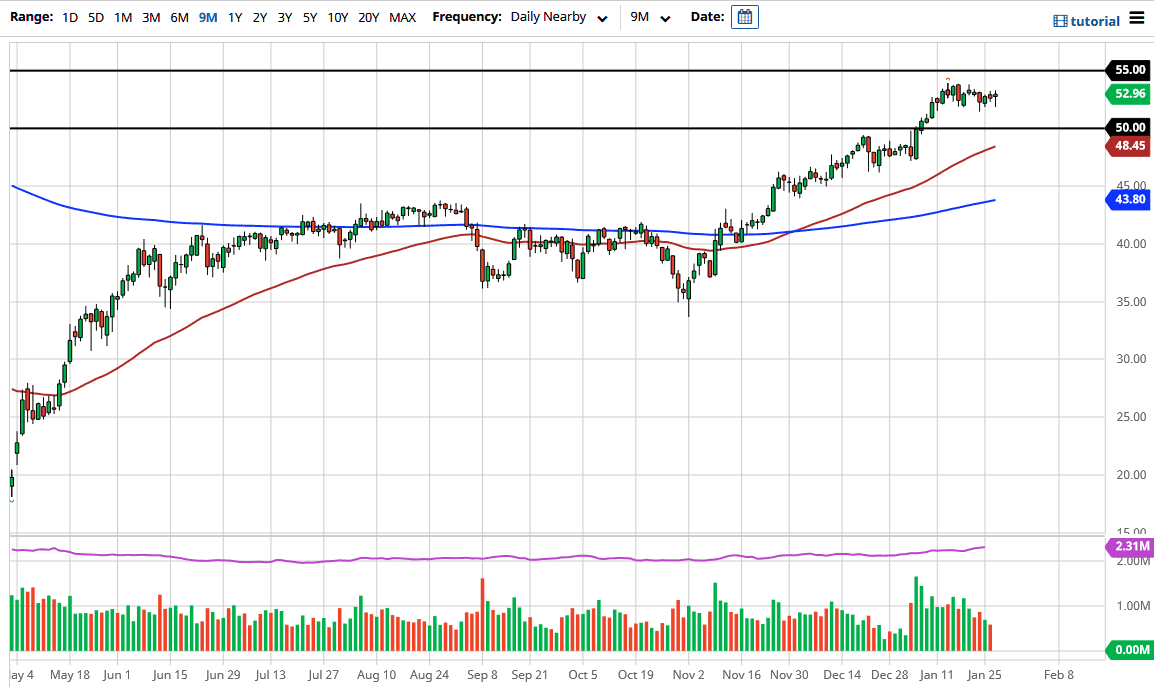Open the hamburger menu icon
This screenshot has height=693, width=1154.
(1137, 16)
